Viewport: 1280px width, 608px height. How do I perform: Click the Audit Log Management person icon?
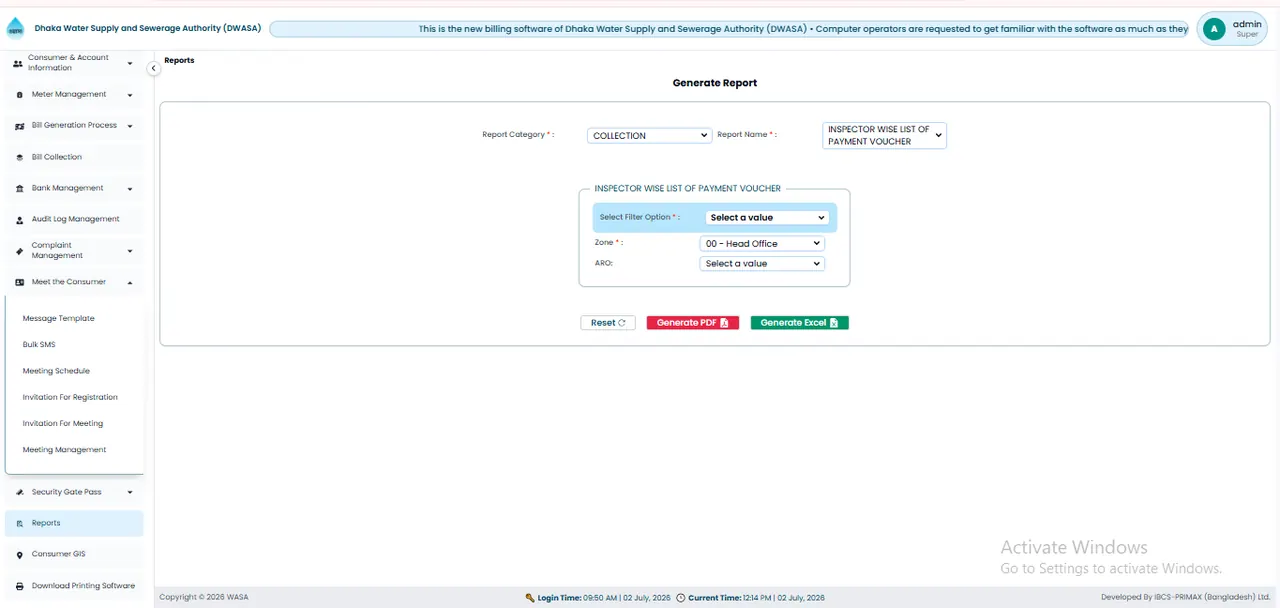point(20,219)
